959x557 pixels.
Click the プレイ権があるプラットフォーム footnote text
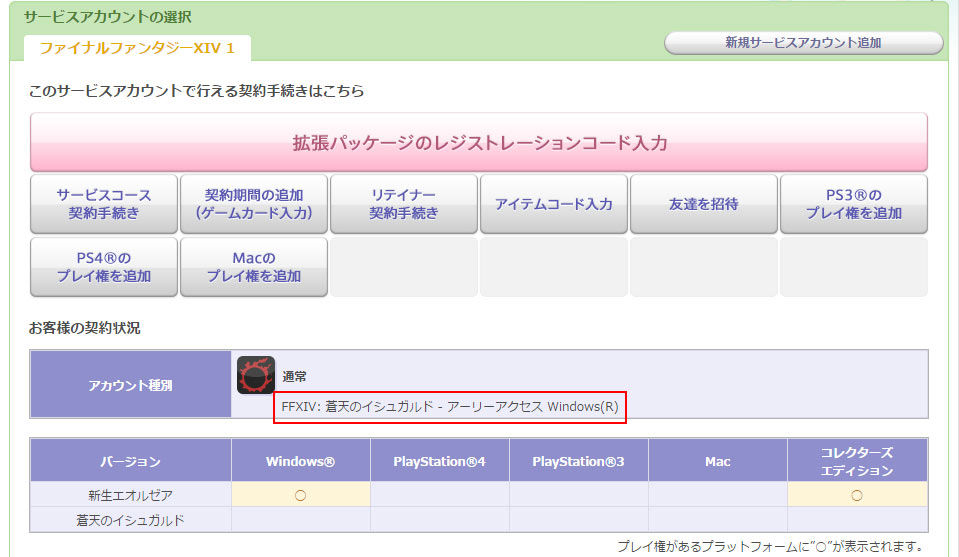click(770, 546)
